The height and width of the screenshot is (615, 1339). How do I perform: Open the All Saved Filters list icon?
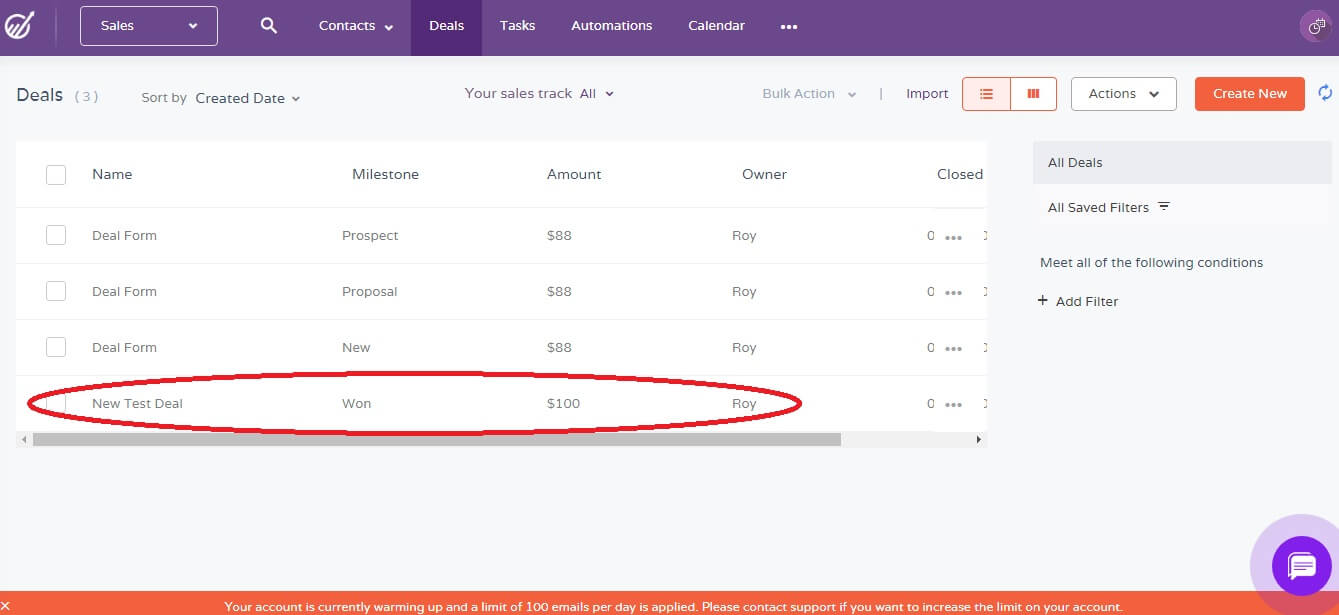tap(1164, 207)
